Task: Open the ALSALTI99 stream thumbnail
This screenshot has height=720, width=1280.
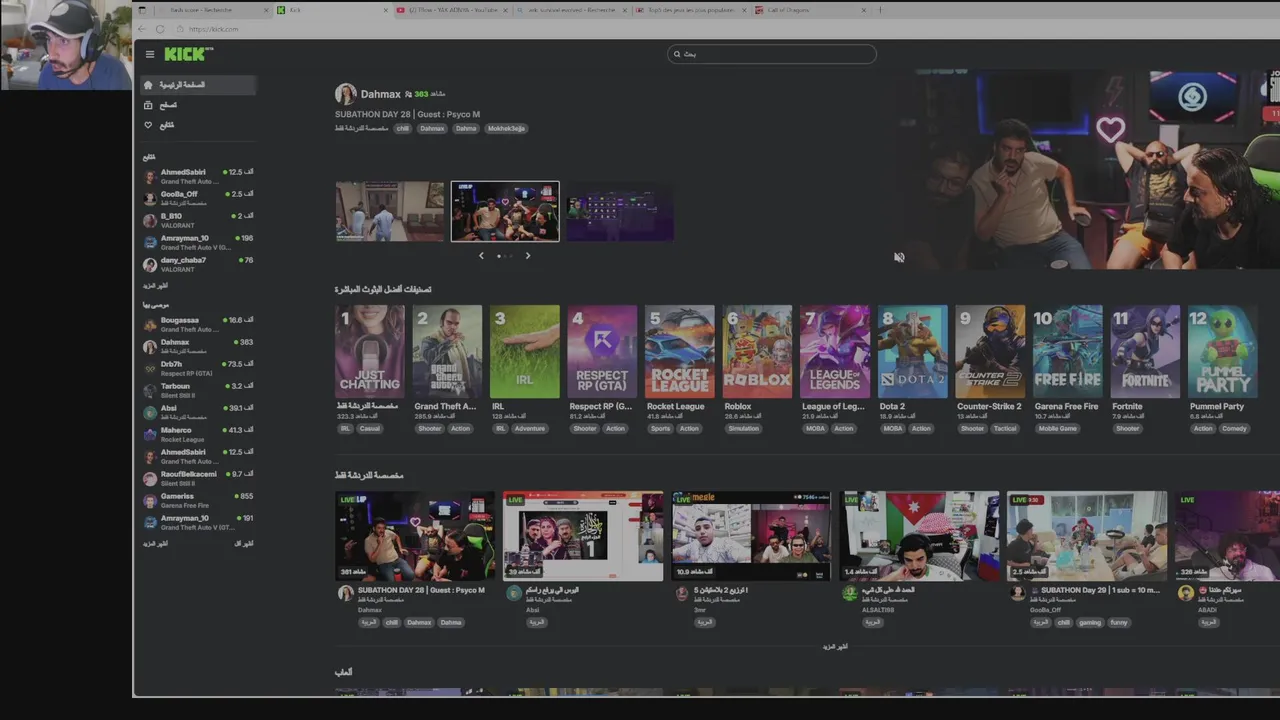Action: 919,535
